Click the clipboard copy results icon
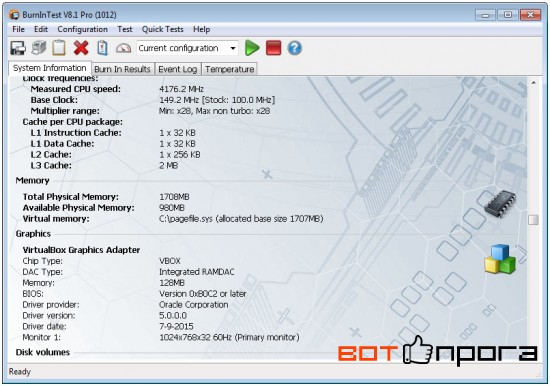550x386 pixels. click(59, 48)
